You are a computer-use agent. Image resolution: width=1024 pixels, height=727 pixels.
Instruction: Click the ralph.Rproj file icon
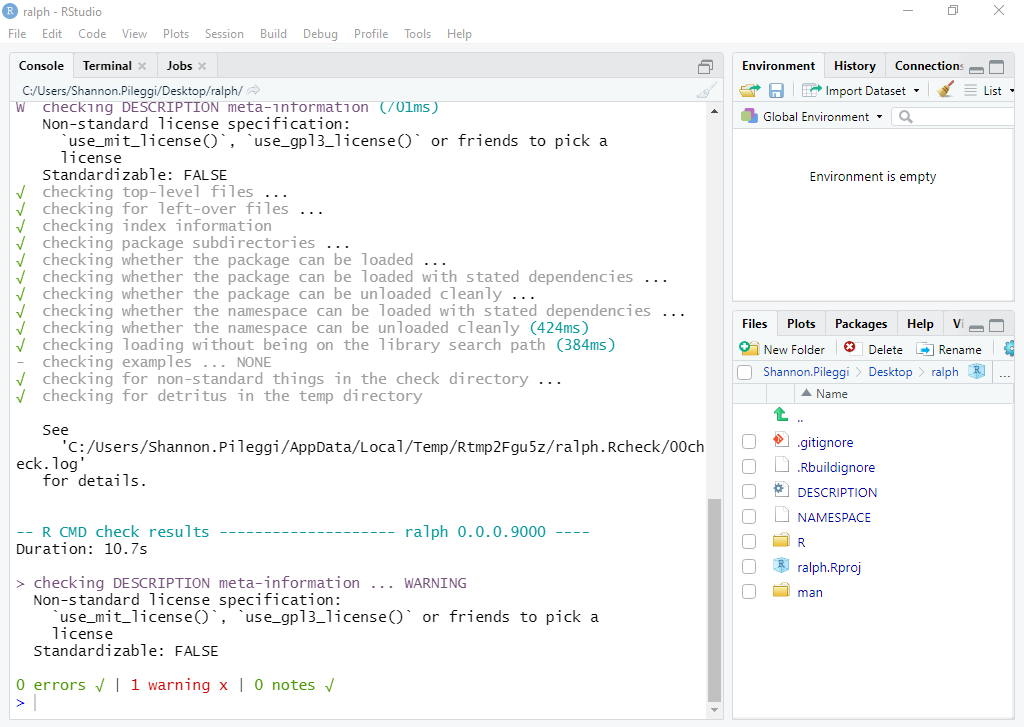point(780,566)
